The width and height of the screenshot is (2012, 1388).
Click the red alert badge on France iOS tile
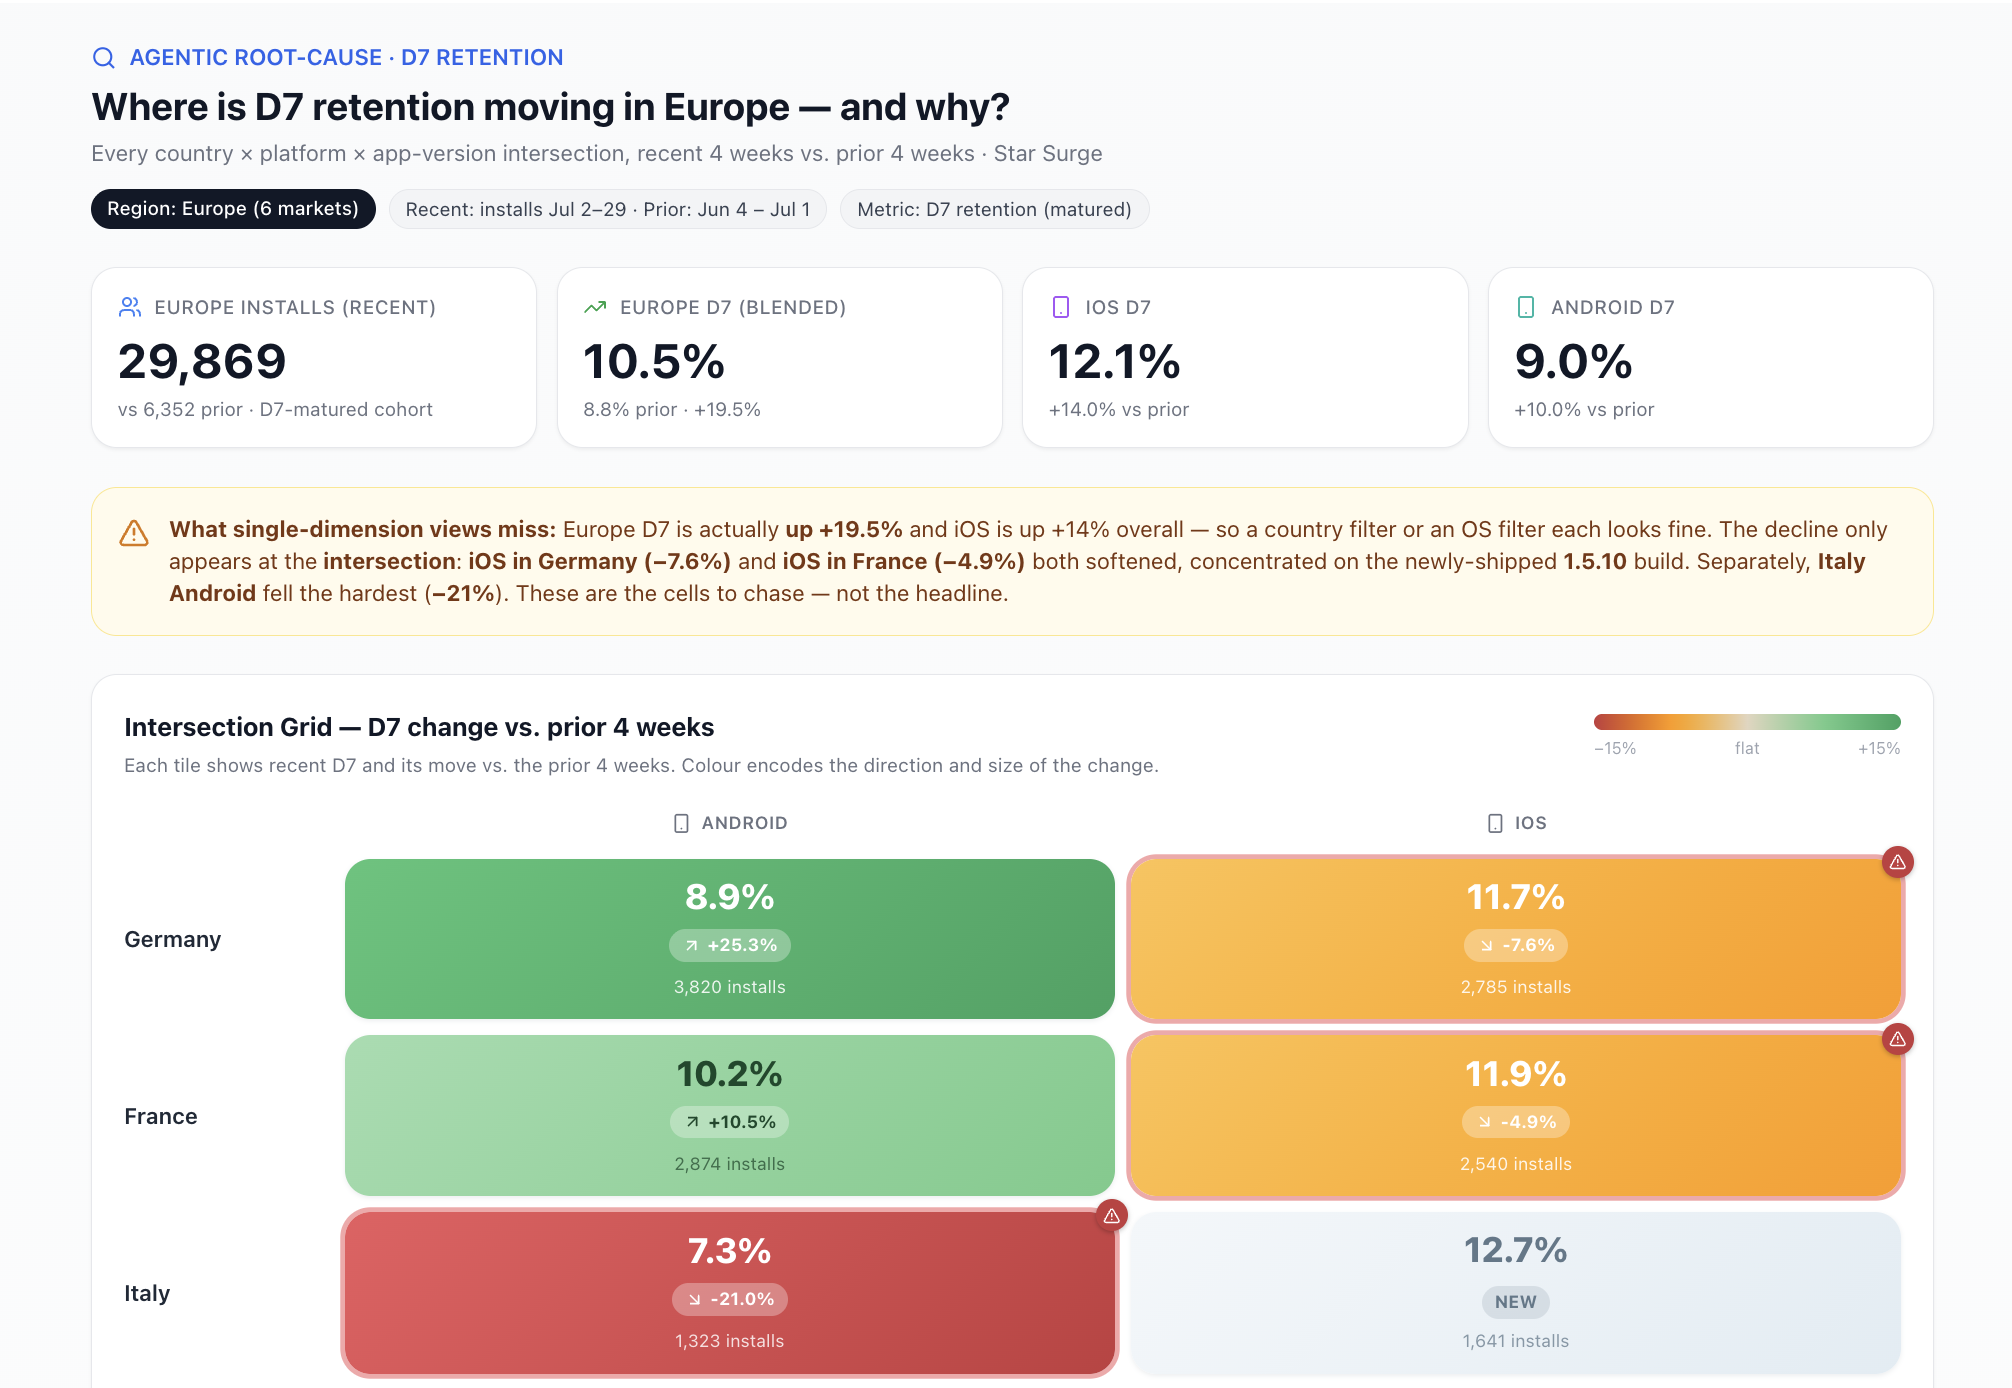pyautogui.click(x=1897, y=1039)
